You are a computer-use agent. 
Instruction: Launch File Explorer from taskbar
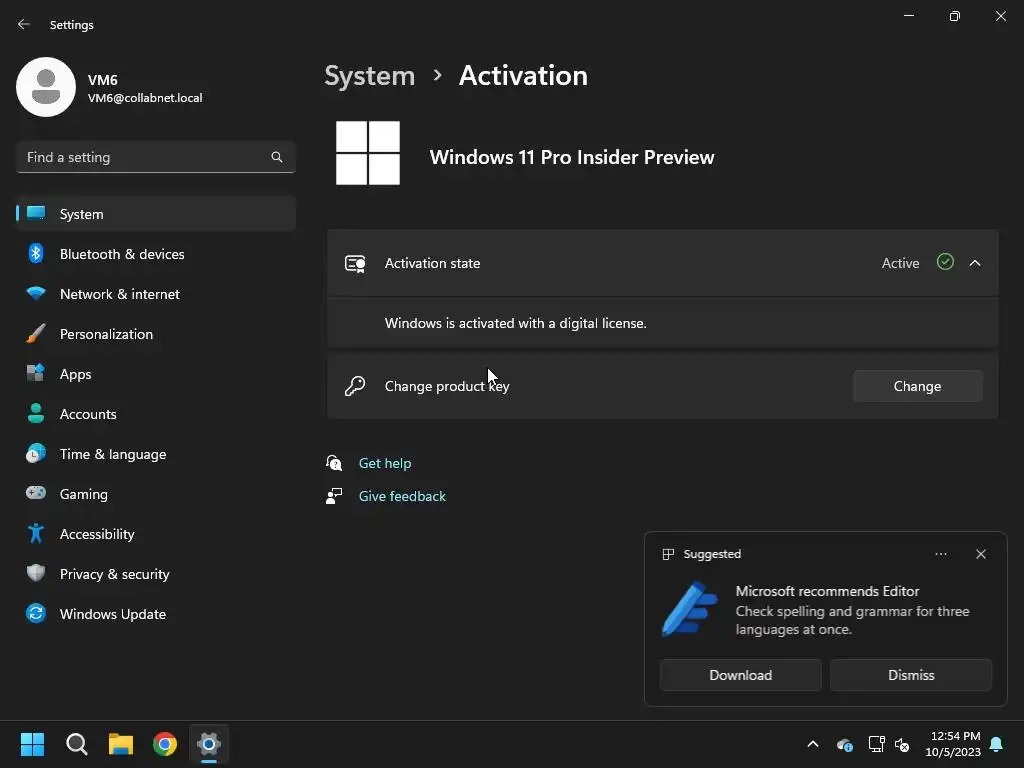pyautogui.click(x=121, y=744)
